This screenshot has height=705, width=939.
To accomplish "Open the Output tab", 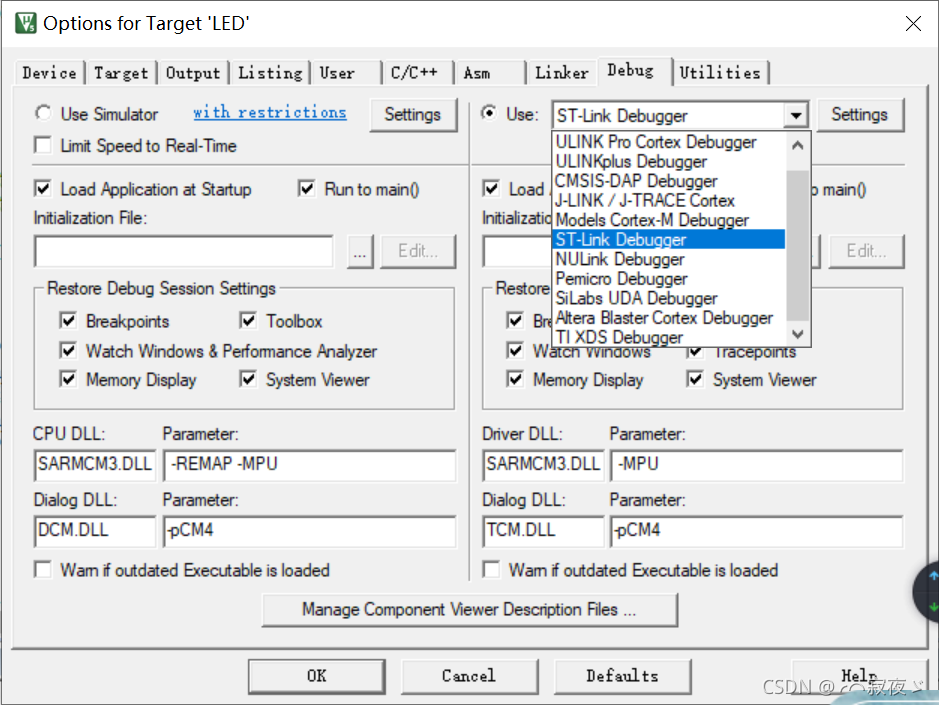I will click(x=193, y=73).
